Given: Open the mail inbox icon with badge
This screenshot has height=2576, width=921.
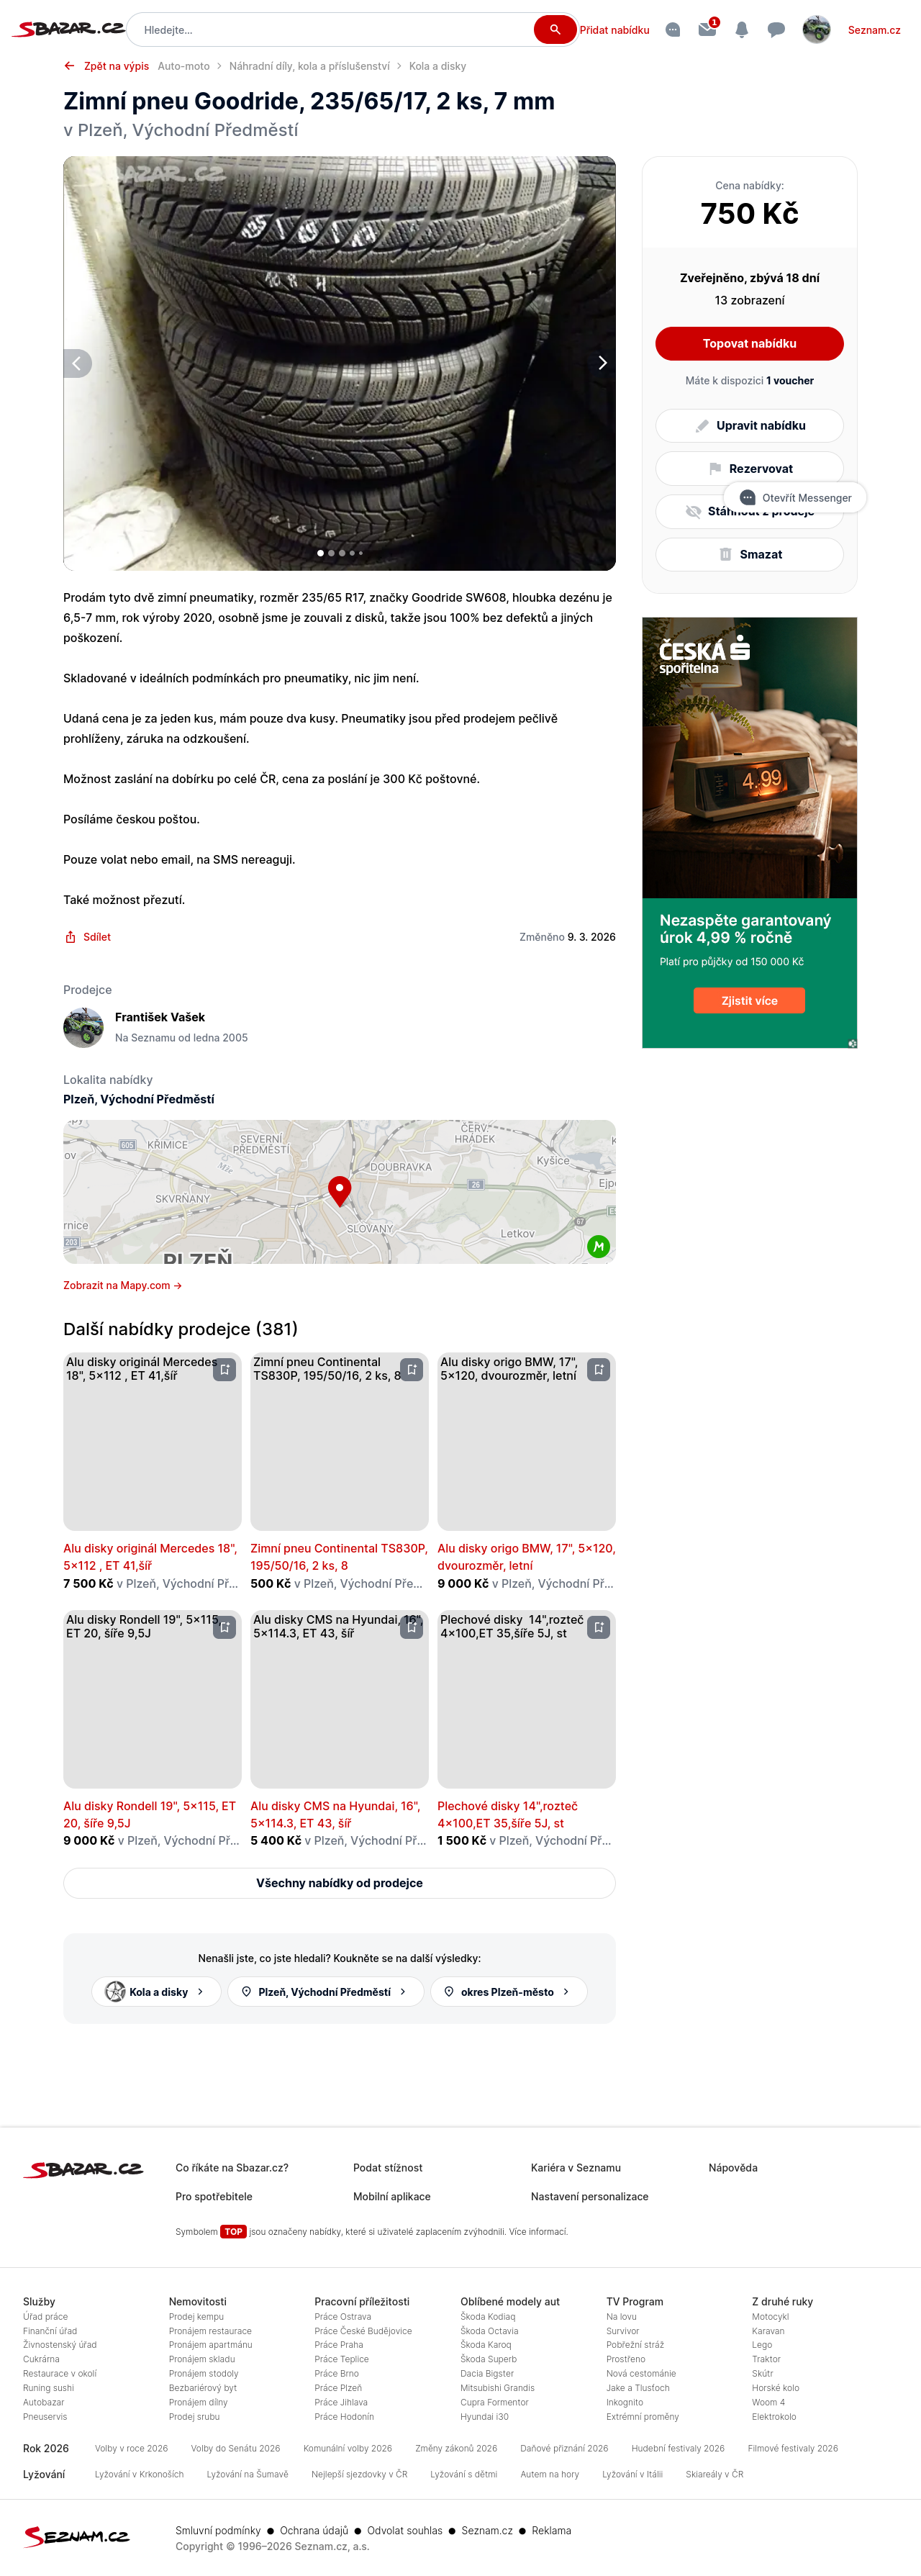Looking at the screenshot, I should click(x=707, y=29).
